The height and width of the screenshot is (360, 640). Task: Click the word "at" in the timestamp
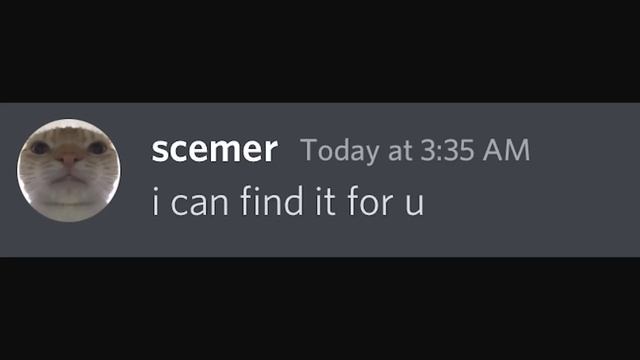pos(400,152)
